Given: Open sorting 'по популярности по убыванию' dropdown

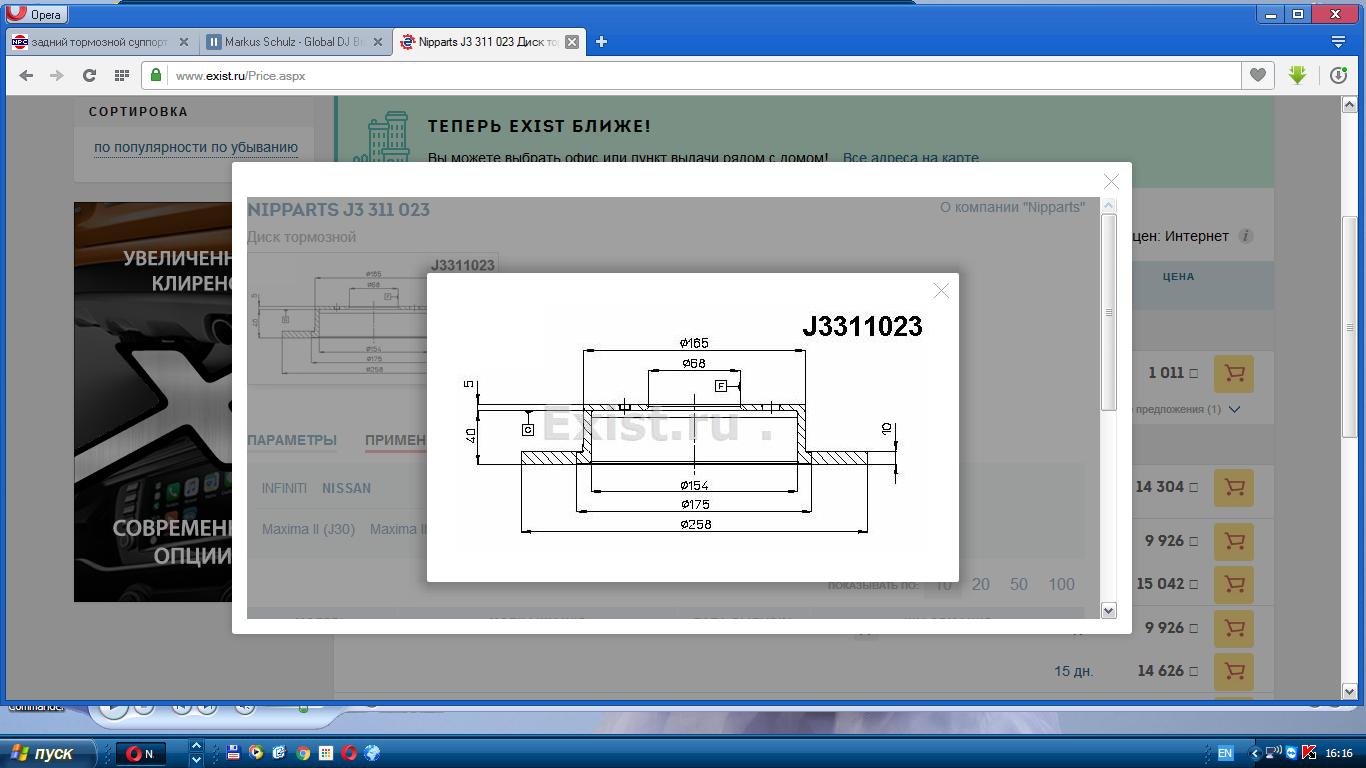Looking at the screenshot, I should pyautogui.click(x=196, y=147).
